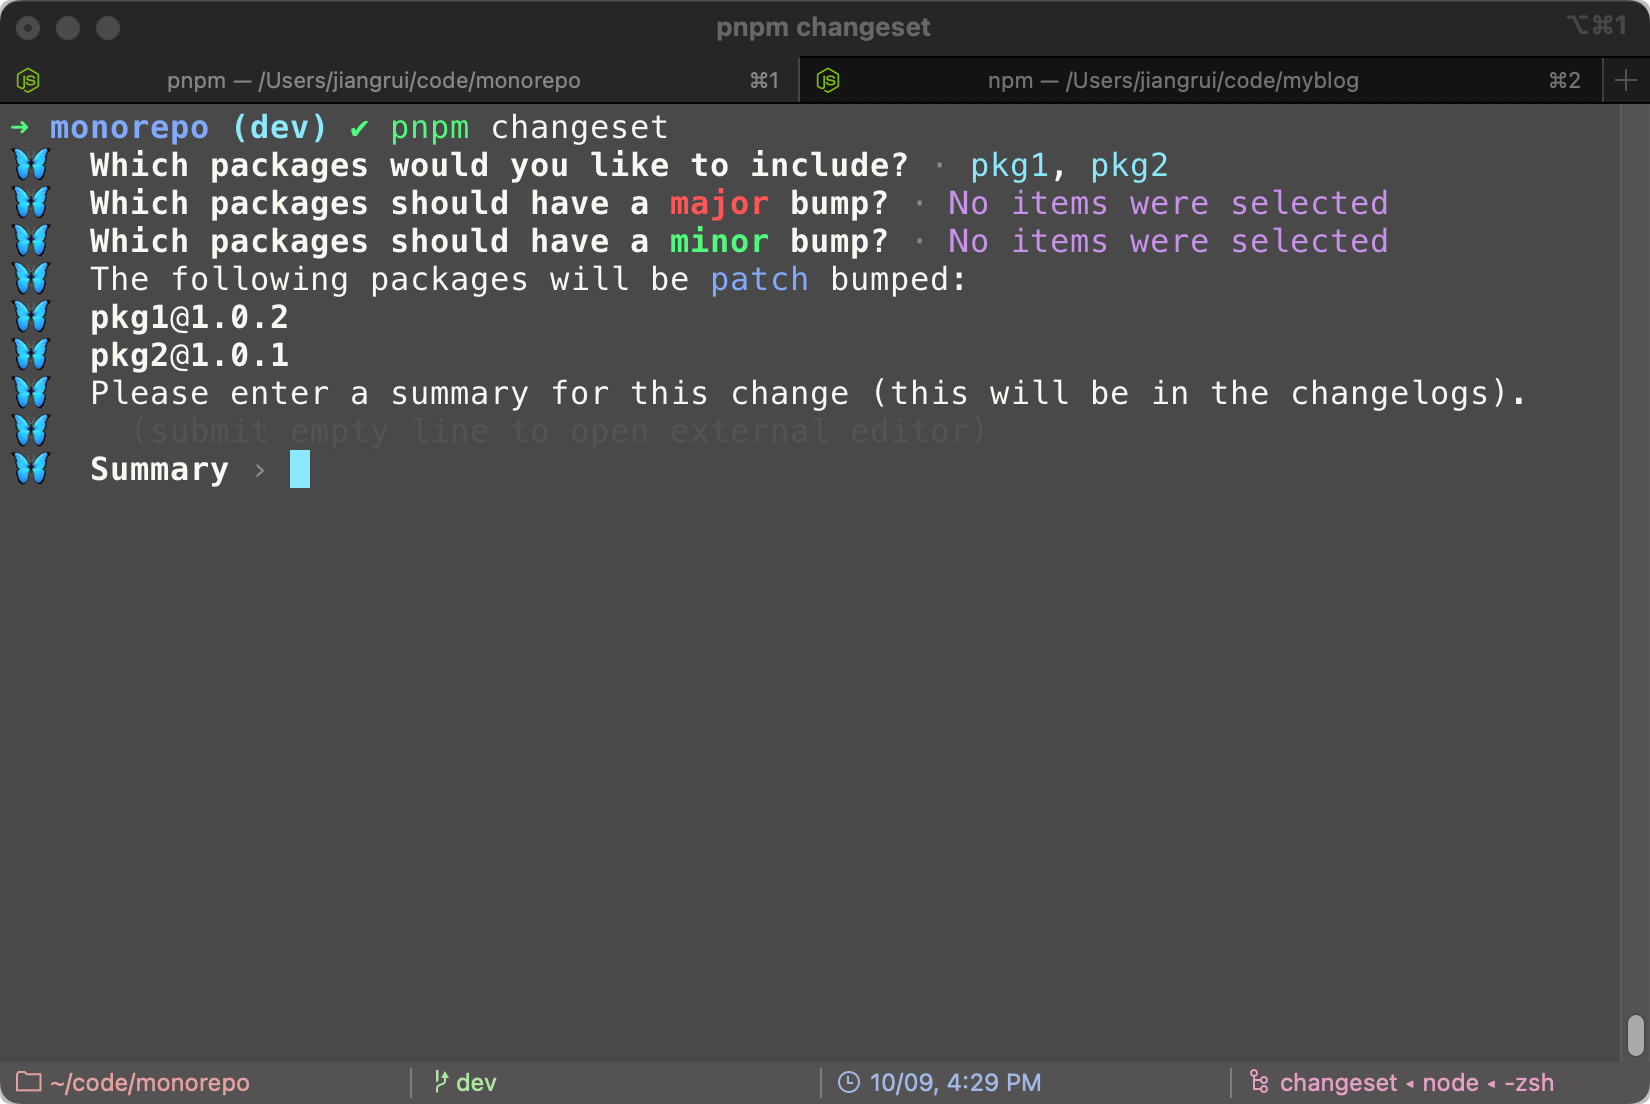Click the ⌥⌘1 window shortcut label

[x=1597, y=25]
